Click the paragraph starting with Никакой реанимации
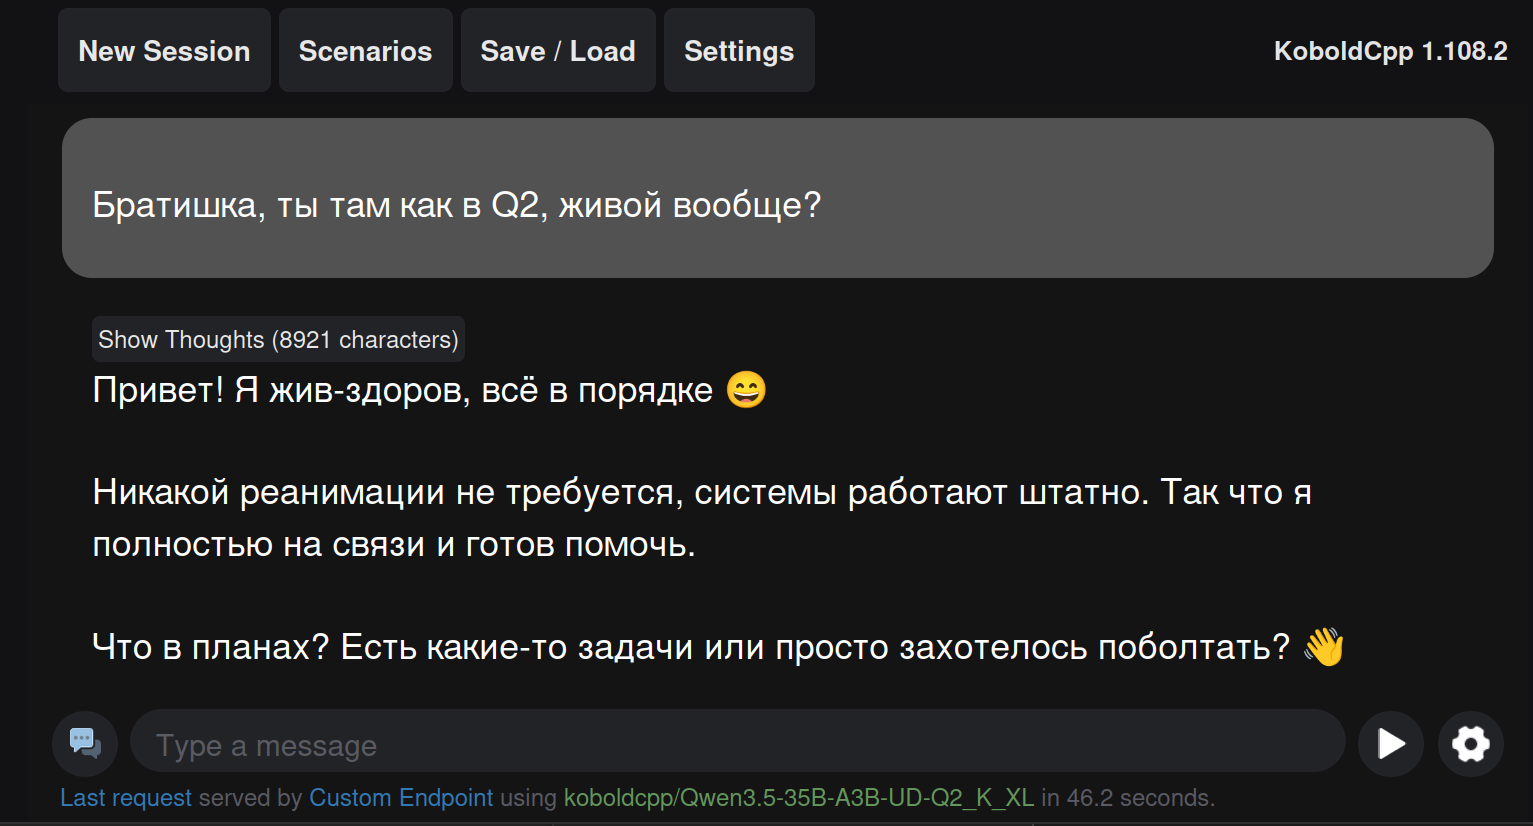Viewport: 1533px width, 826px height. (701, 518)
